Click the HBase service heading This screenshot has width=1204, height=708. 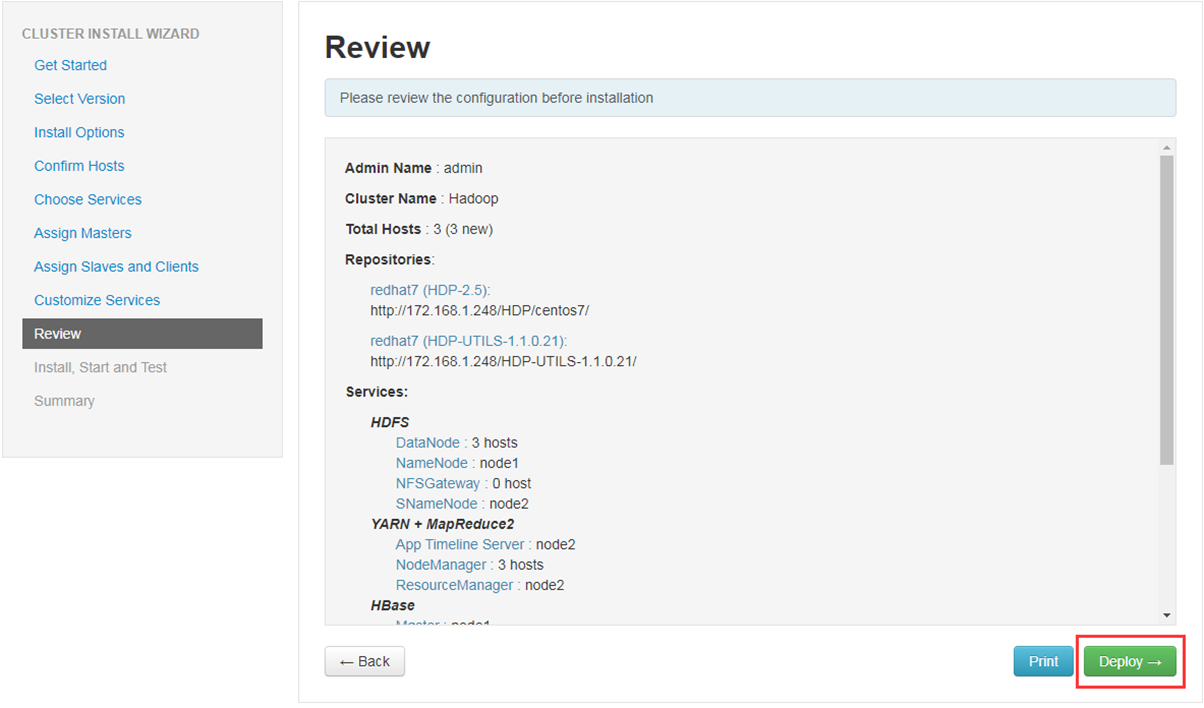[393, 605]
